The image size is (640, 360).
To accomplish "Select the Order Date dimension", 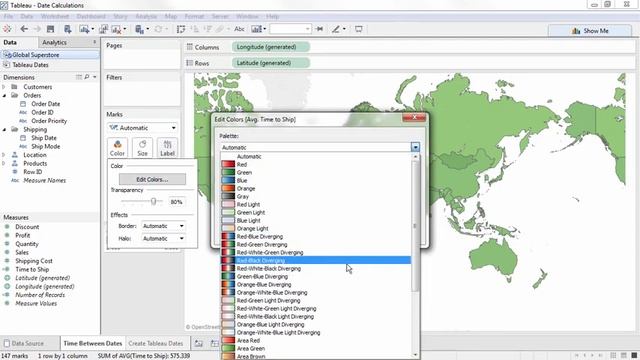I will pyautogui.click(x=45, y=104).
